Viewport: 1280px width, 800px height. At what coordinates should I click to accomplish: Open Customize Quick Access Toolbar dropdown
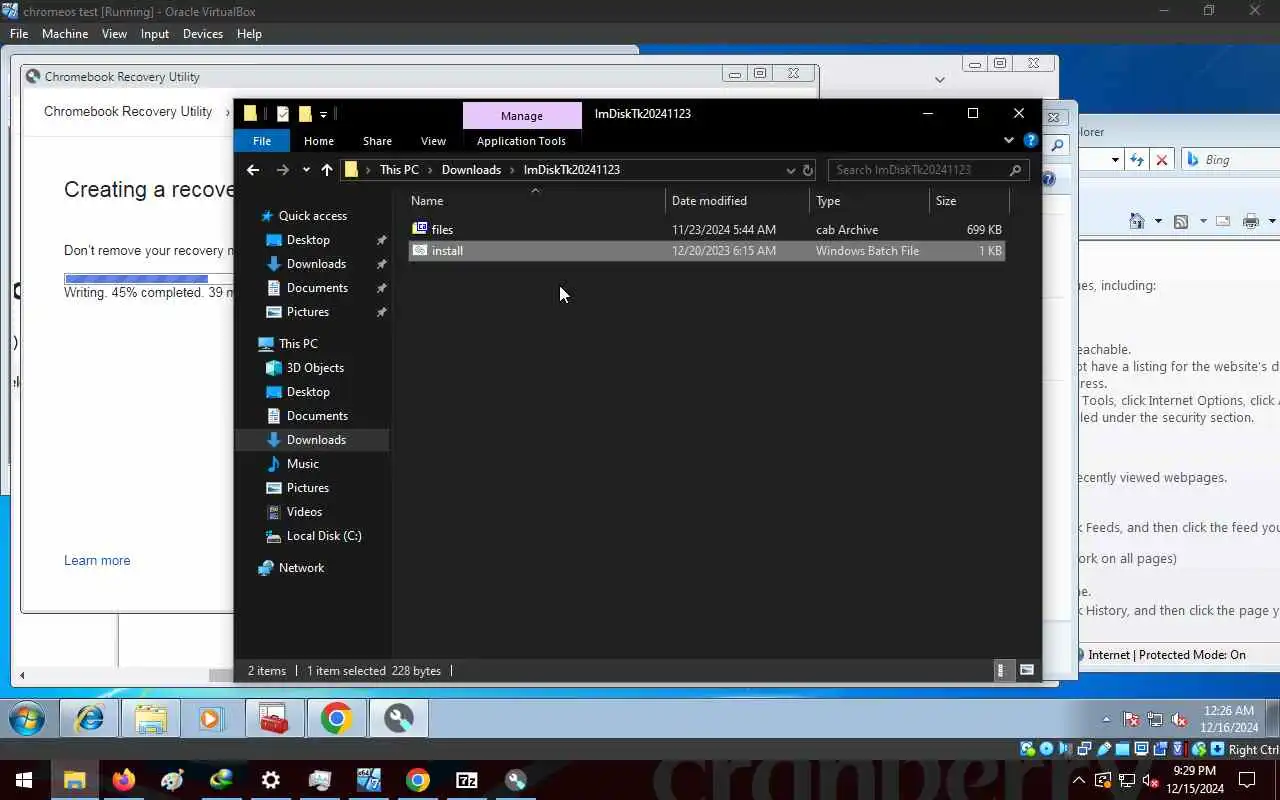tap(324, 115)
